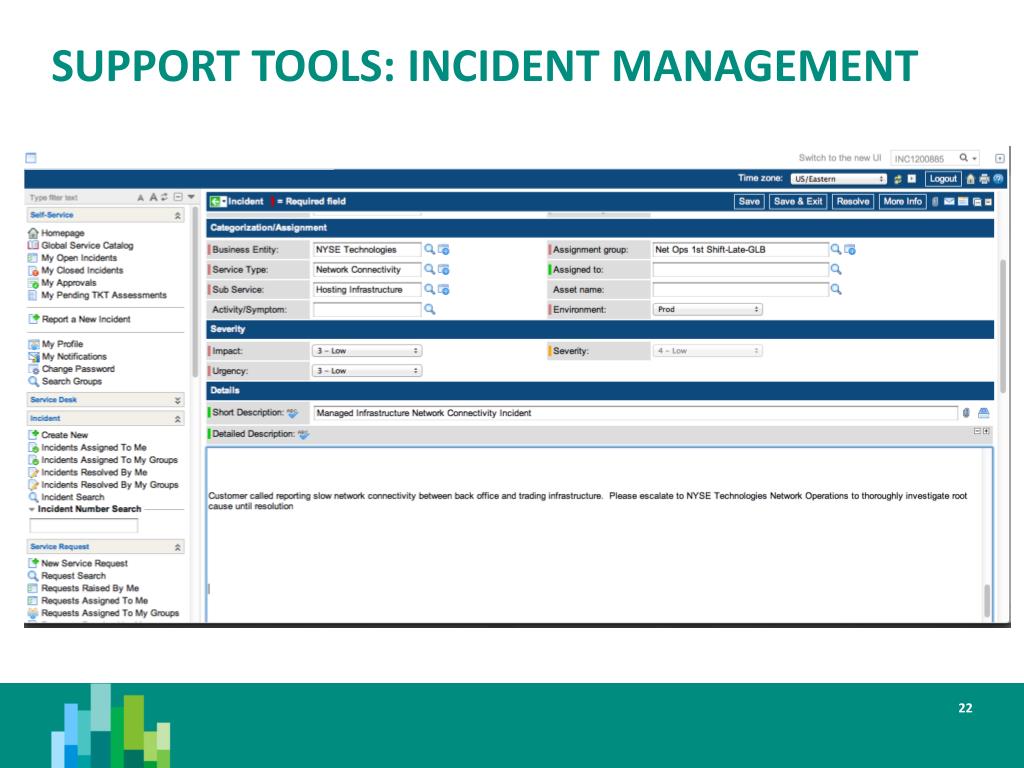
Task: Click the Incident Number Search input box
Action: (x=84, y=526)
